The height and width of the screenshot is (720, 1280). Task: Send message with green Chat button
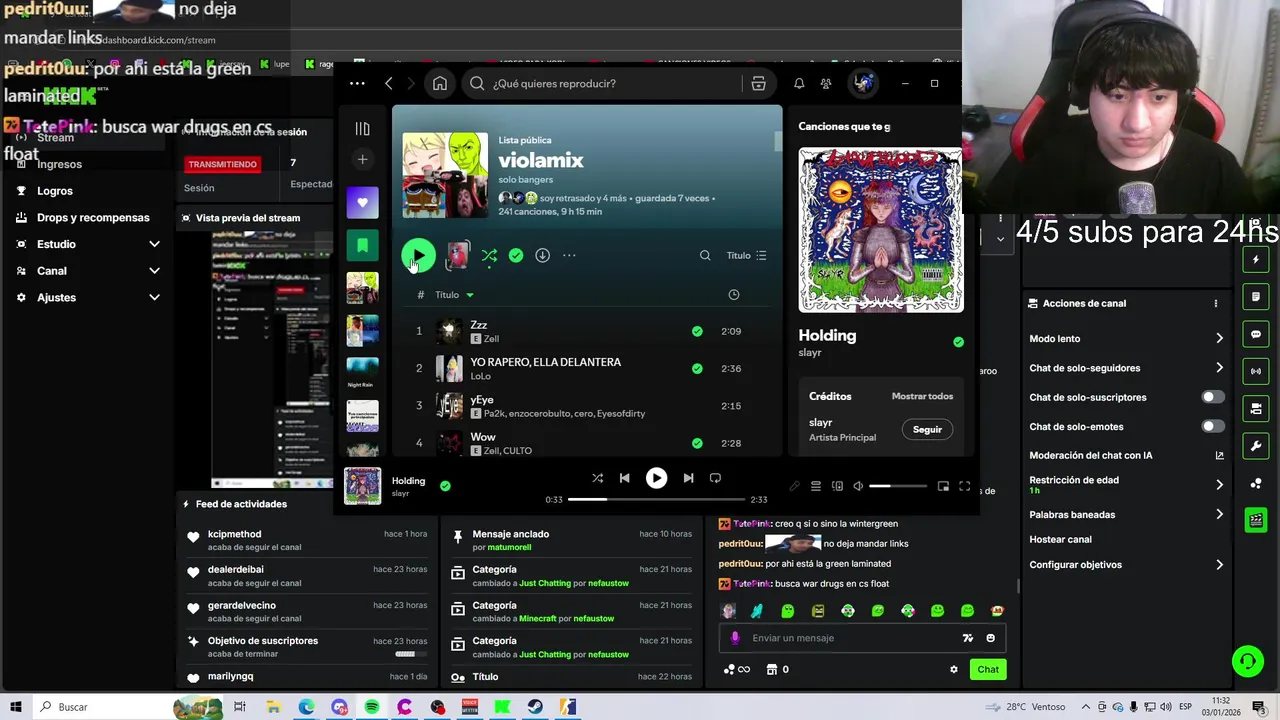pyautogui.click(x=988, y=670)
